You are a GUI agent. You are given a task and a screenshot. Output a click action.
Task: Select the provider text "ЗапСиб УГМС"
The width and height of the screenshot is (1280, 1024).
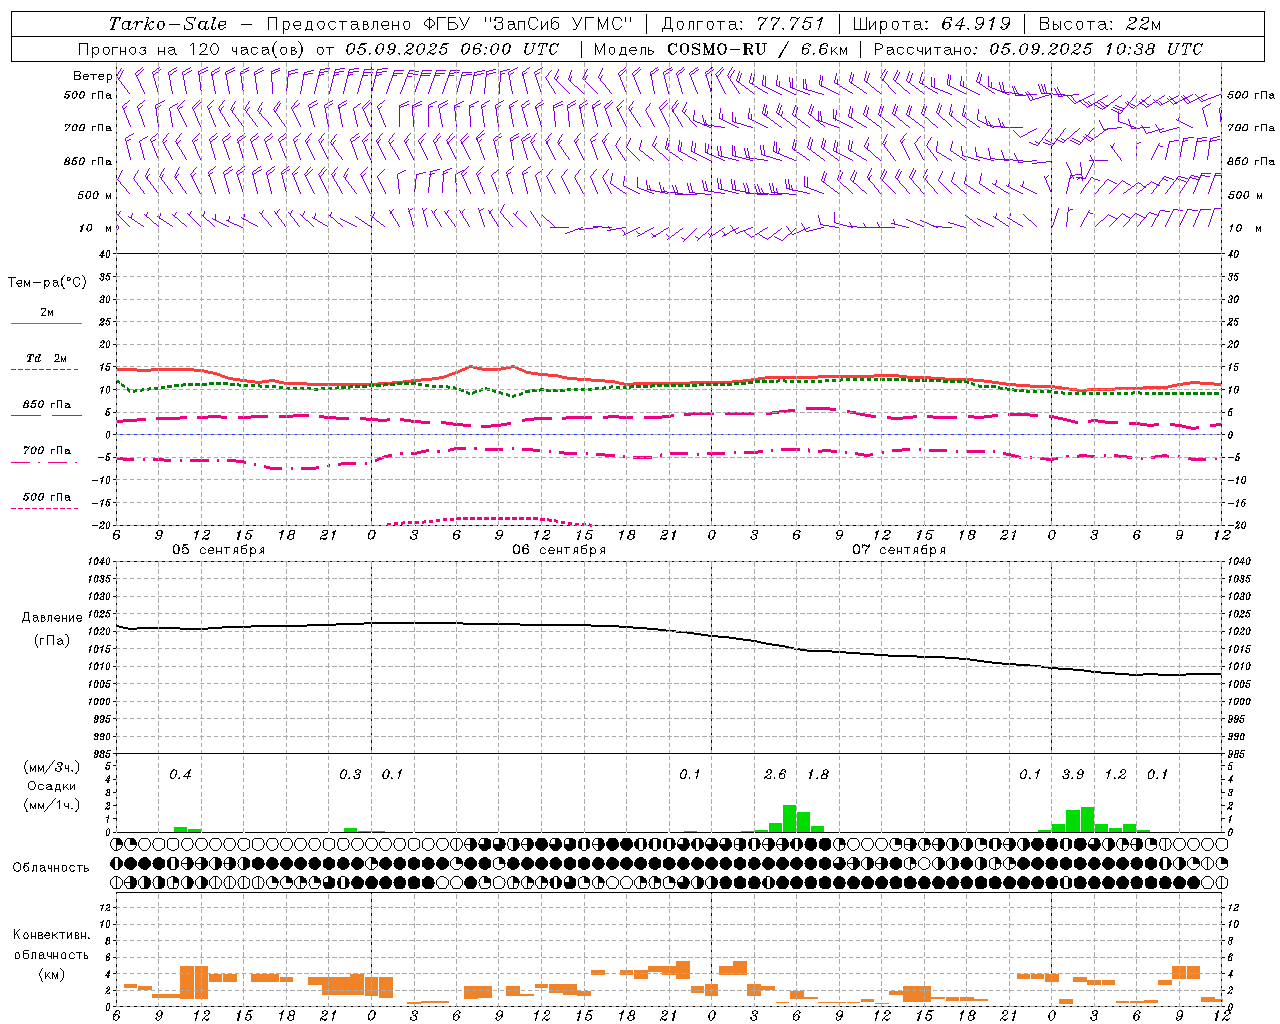[x=558, y=24]
